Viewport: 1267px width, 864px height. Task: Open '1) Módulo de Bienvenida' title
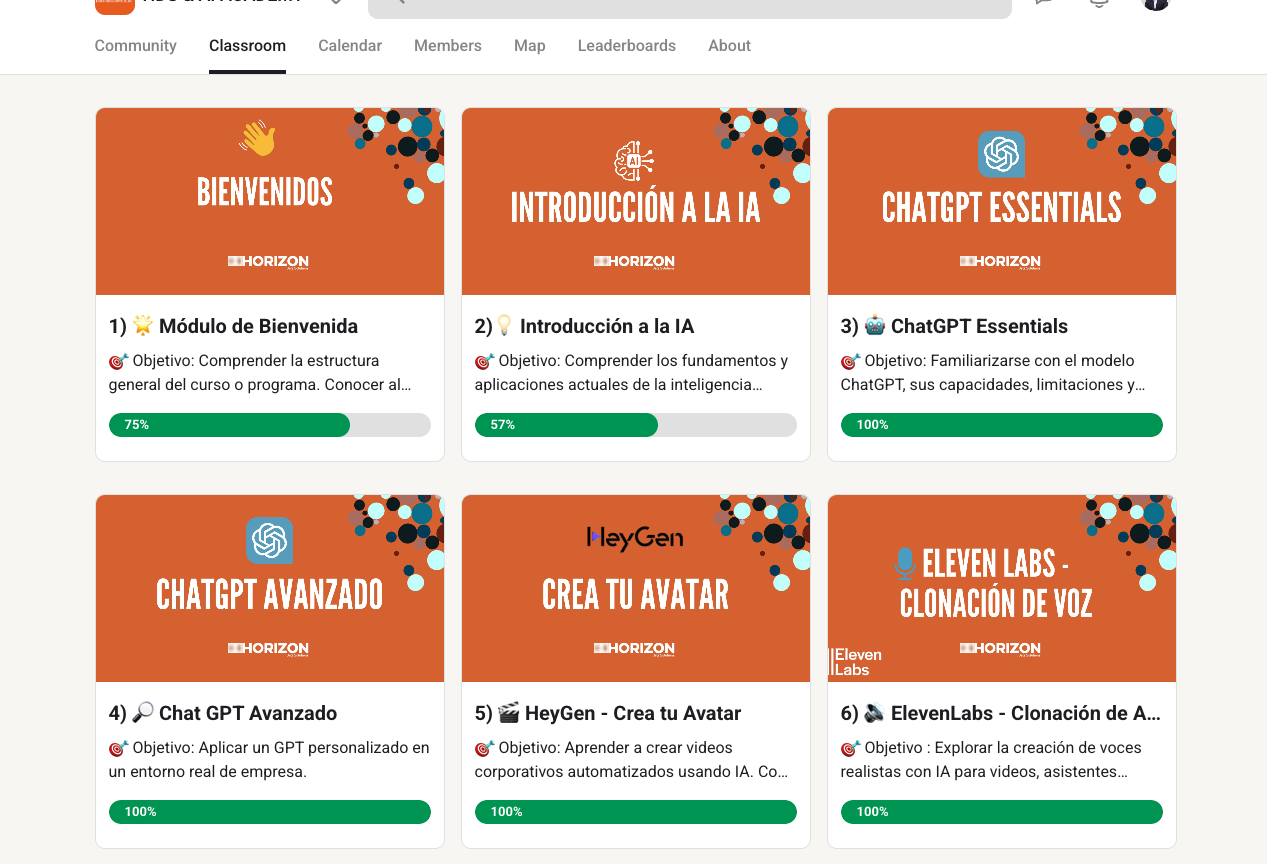pos(233,326)
